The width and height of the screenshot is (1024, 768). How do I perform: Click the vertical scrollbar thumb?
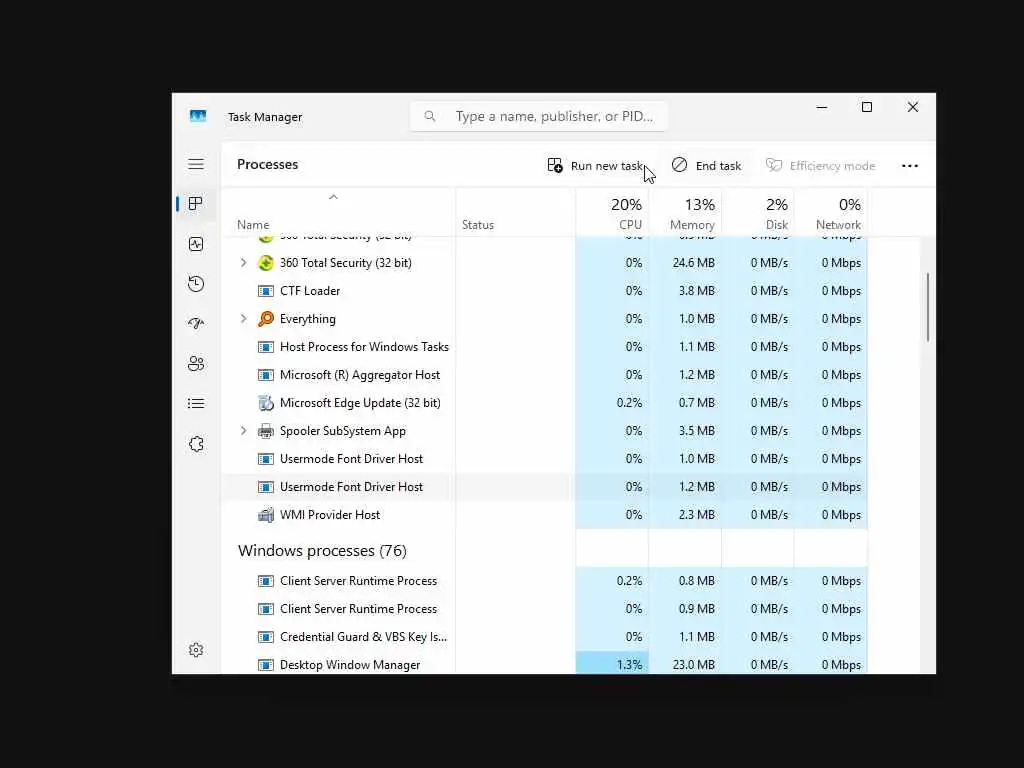click(x=927, y=307)
